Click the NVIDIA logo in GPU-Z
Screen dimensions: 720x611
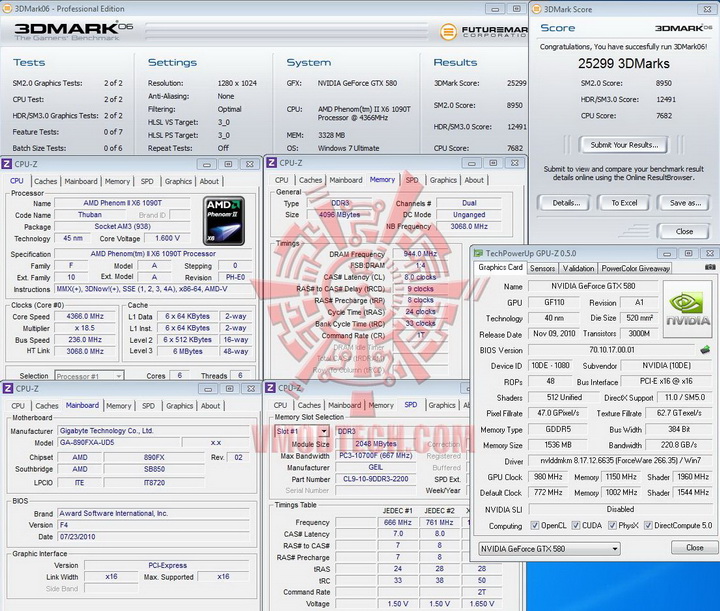(687, 311)
